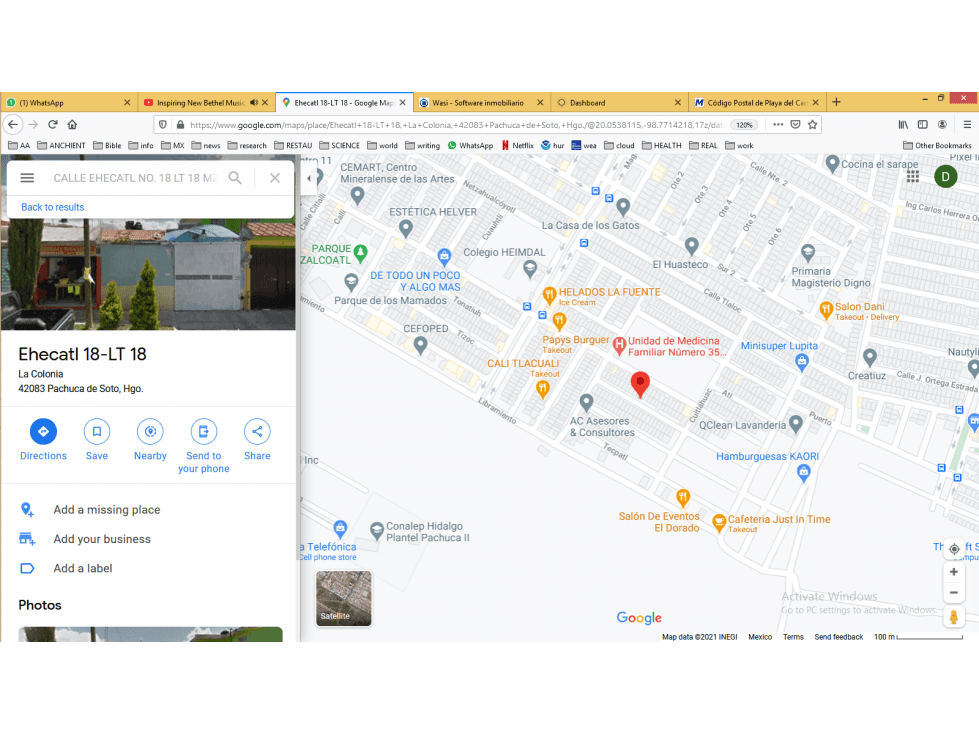This screenshot has height=734, width=979.
Task: Share the Ehecatl 18-LT 18 place
Action: [257, 431]
